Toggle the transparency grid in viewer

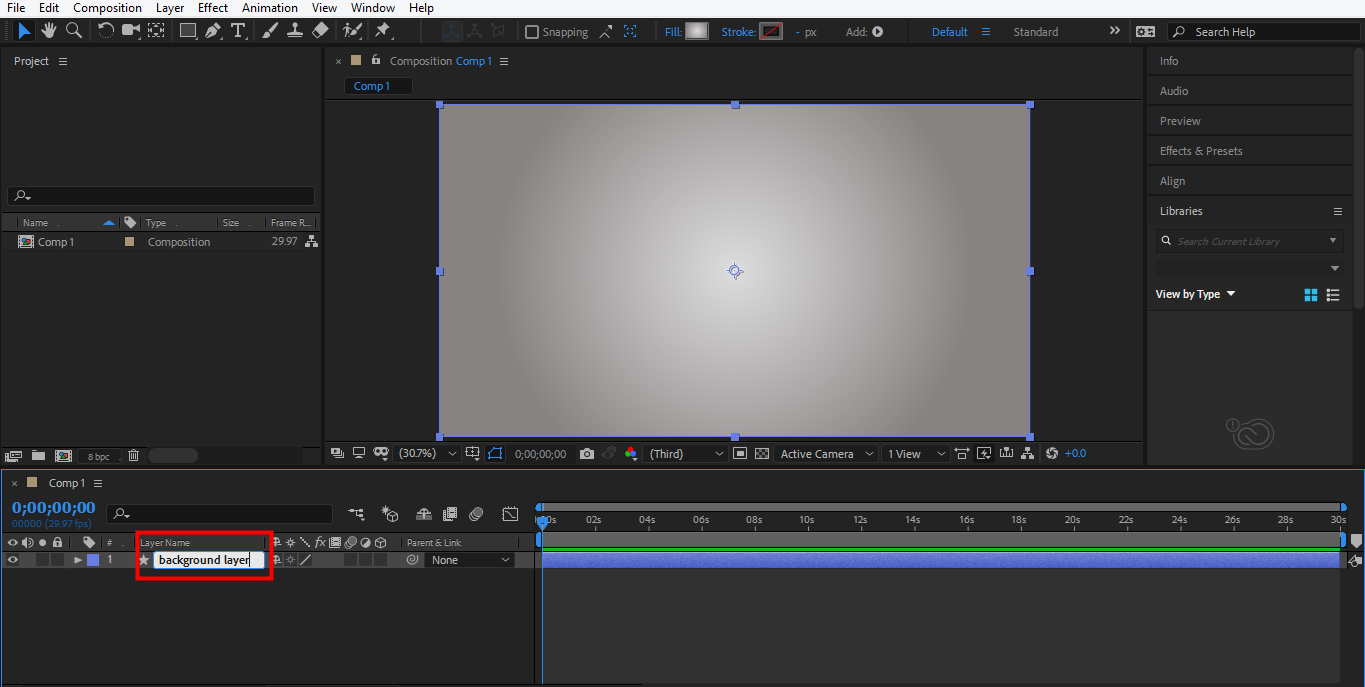tap(762, 454)
